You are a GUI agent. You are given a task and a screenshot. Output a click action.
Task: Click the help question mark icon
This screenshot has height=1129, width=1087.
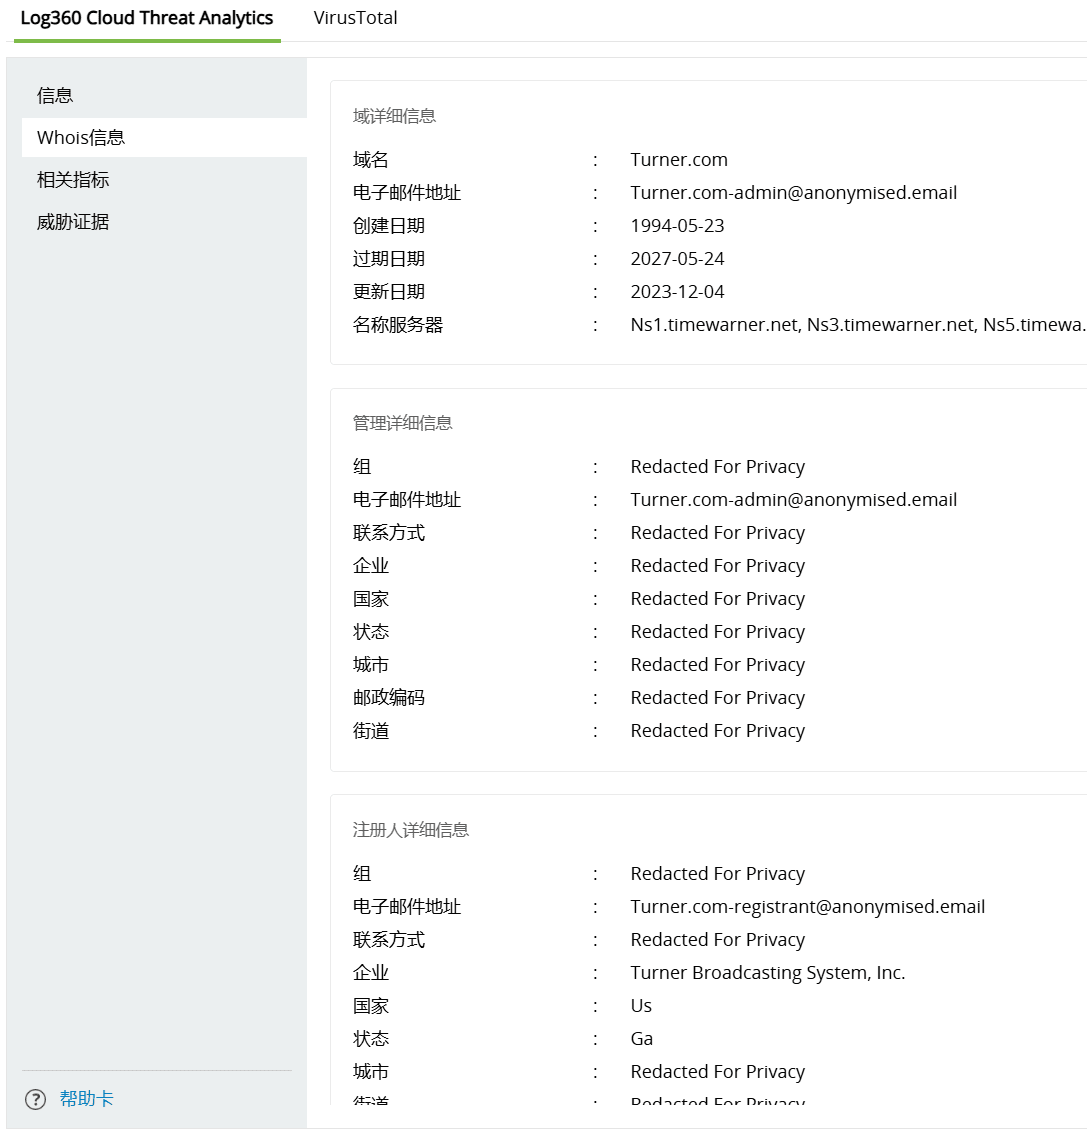[x=36, y=1099]
